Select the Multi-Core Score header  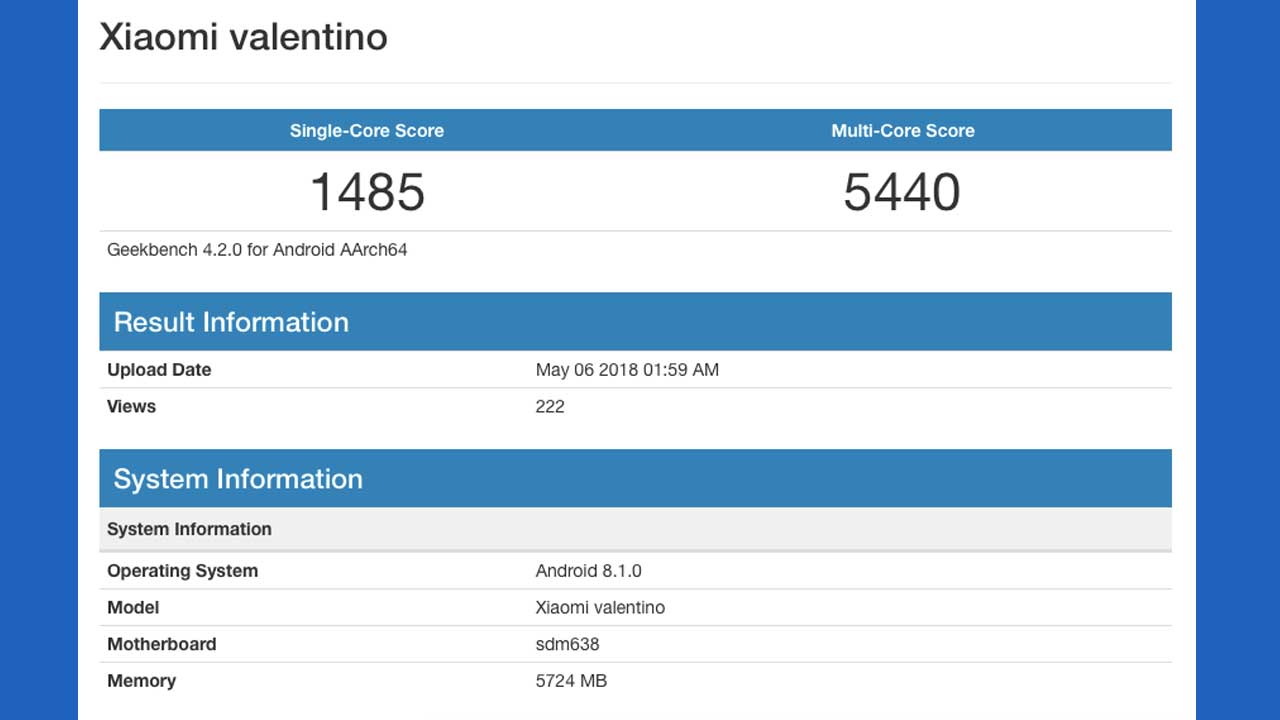(903, 130)
